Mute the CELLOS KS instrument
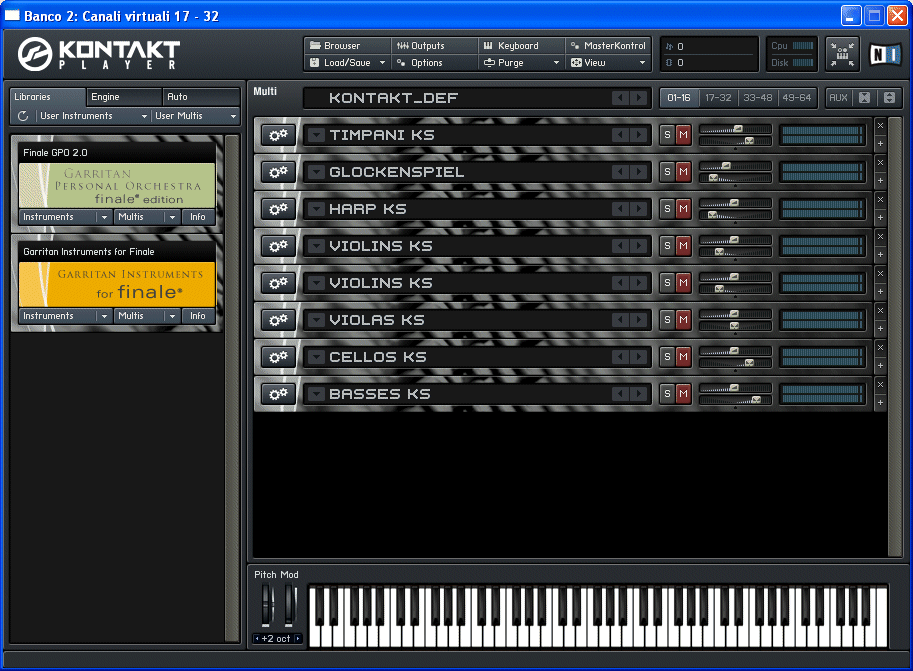Screen dimensions: 913x671 tap(684, 357)
